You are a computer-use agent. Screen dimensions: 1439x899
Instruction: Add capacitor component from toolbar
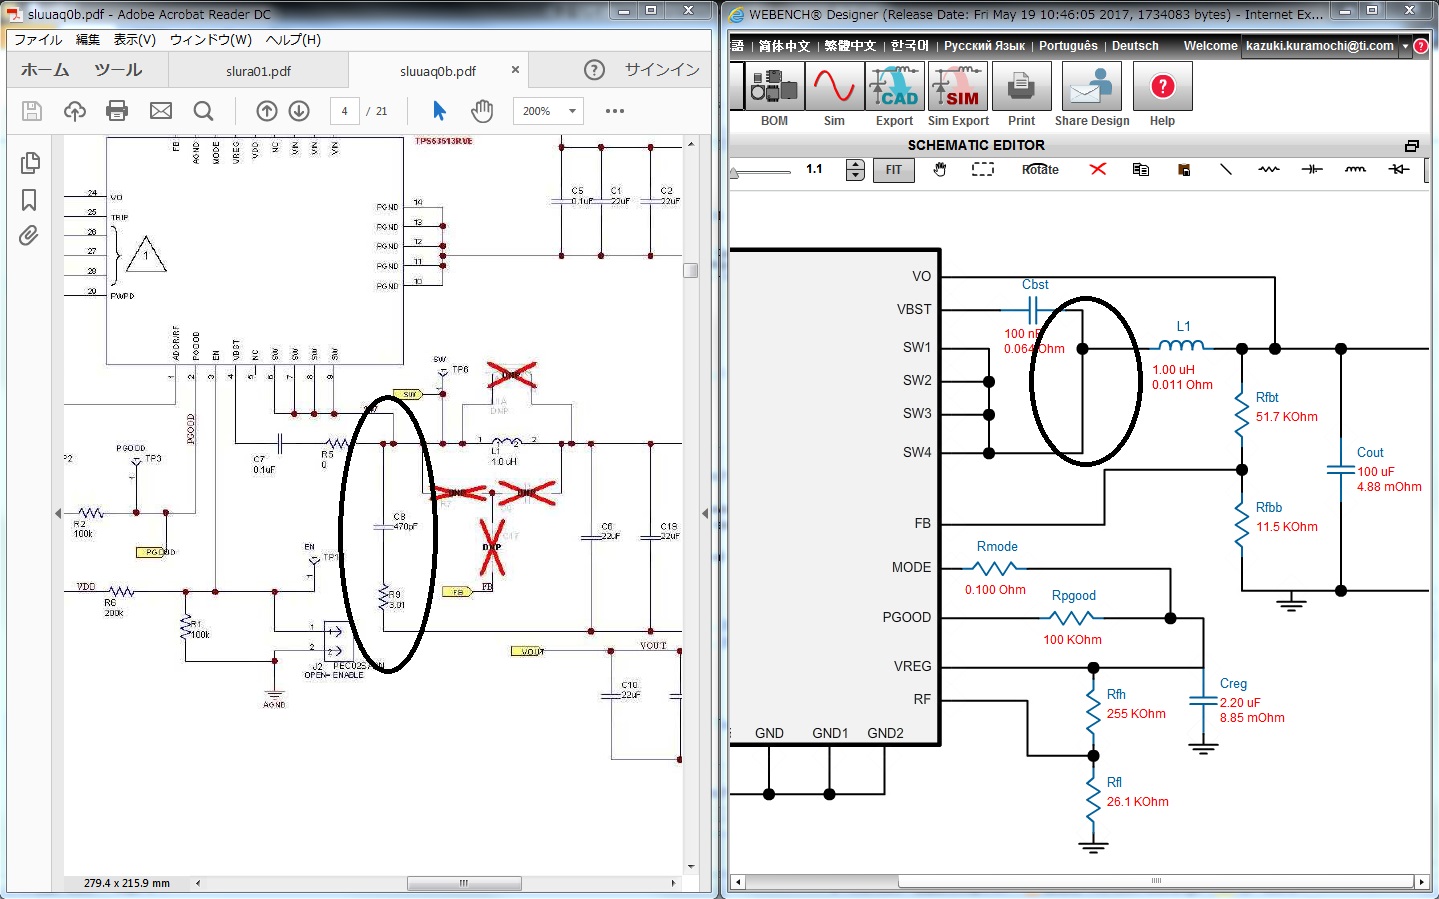[1312, 169]
